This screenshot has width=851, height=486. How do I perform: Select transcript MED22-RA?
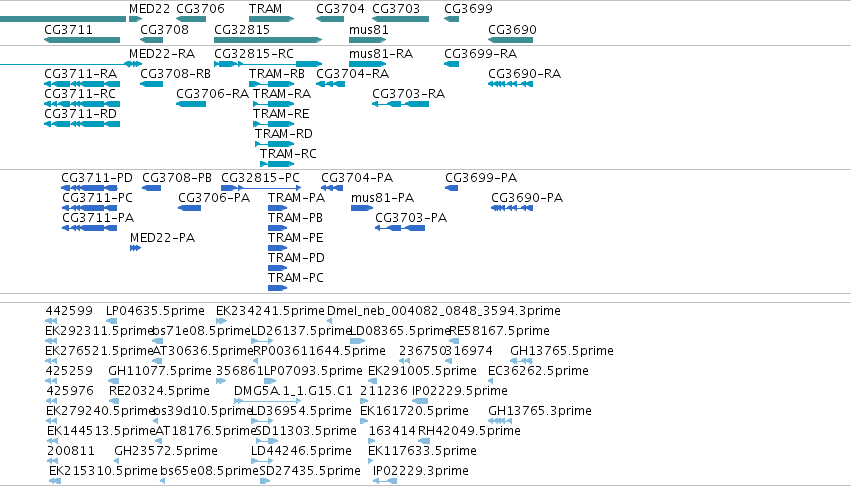point(162,54)
